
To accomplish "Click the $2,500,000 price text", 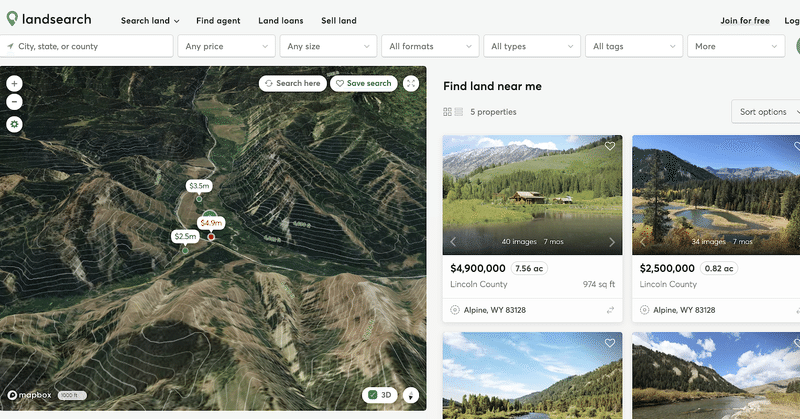I will (x=667, y=268).
